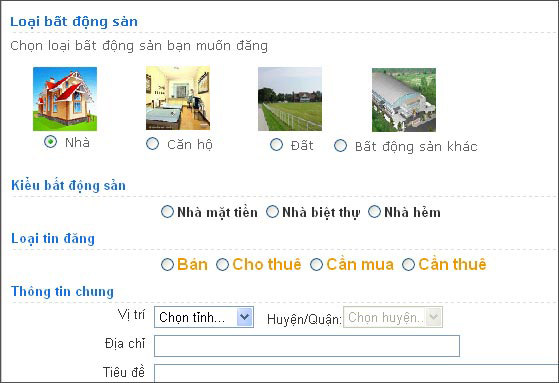Viewport: 559px width, 383px height.
Task: Pick the Cần mua radio option
Action: click(316, 265)
